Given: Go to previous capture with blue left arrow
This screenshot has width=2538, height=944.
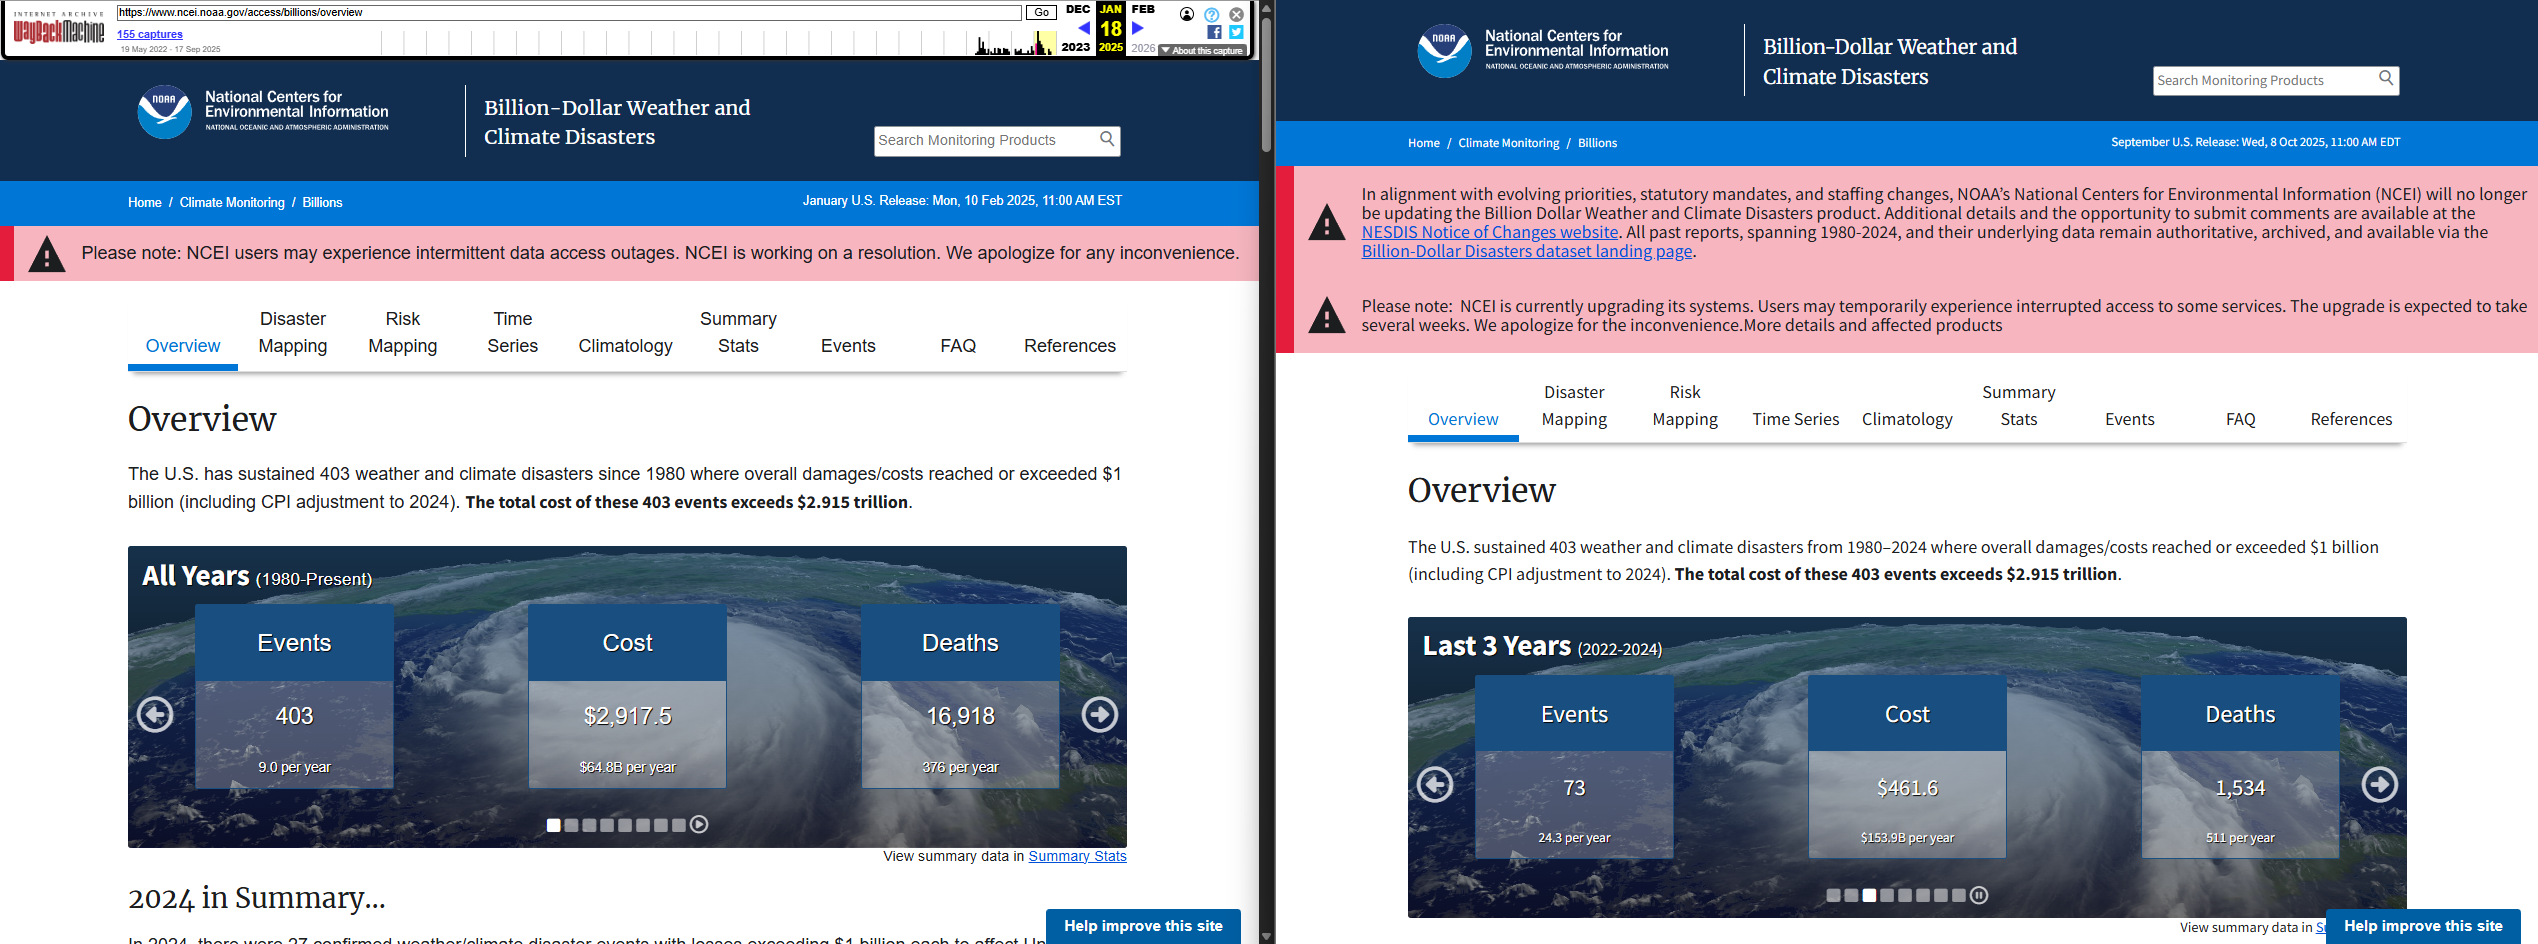Looking at the screenshot, I should coord(1084,29).
